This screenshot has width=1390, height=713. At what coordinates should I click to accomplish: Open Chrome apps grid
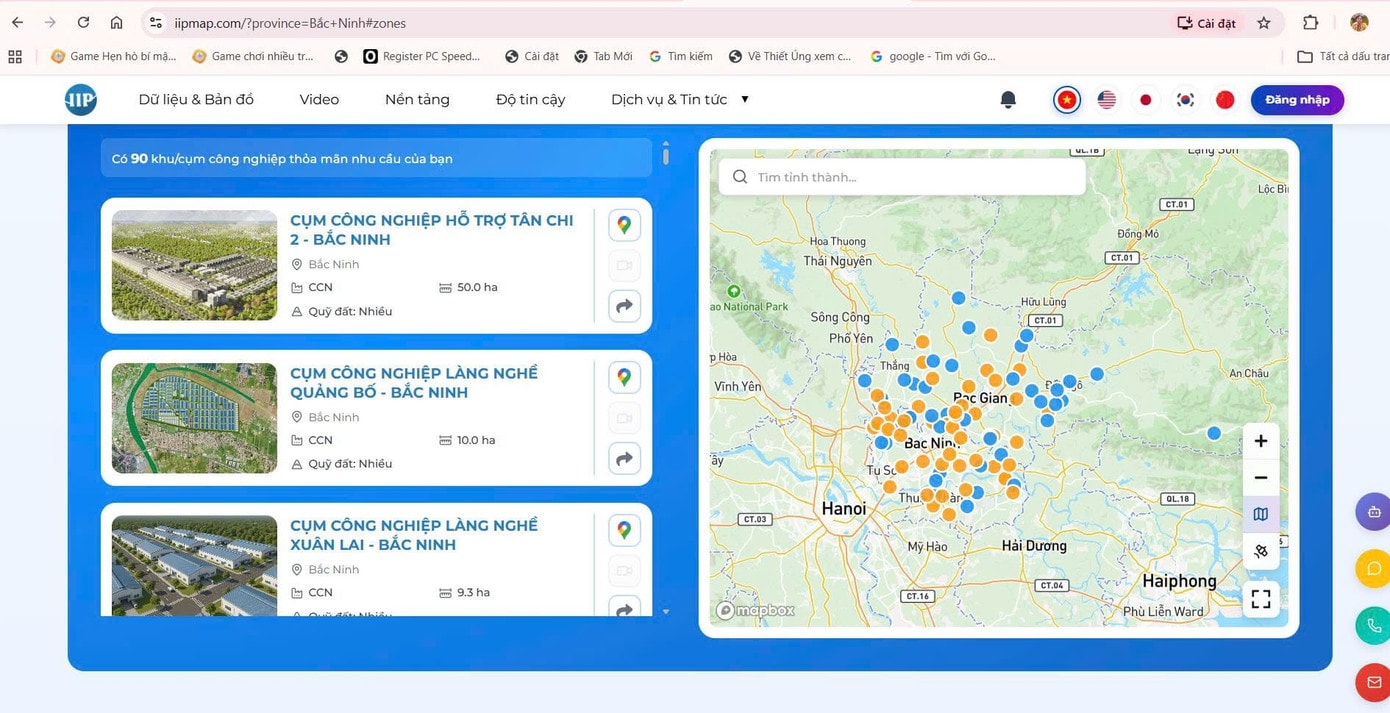coord(15,57)
